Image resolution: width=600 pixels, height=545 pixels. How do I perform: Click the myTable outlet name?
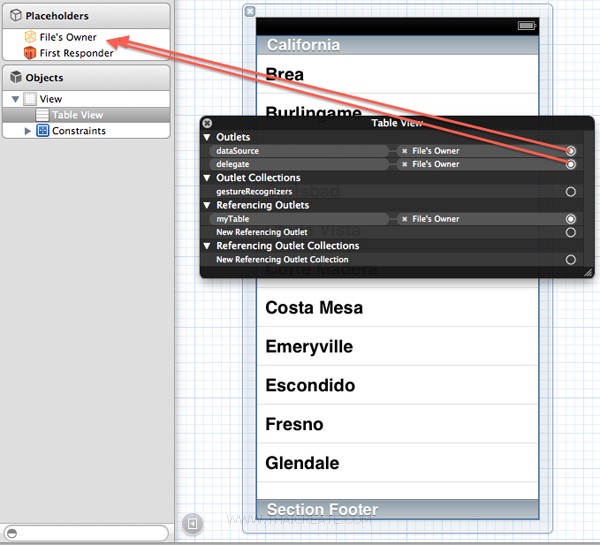(x=233, y=219)
